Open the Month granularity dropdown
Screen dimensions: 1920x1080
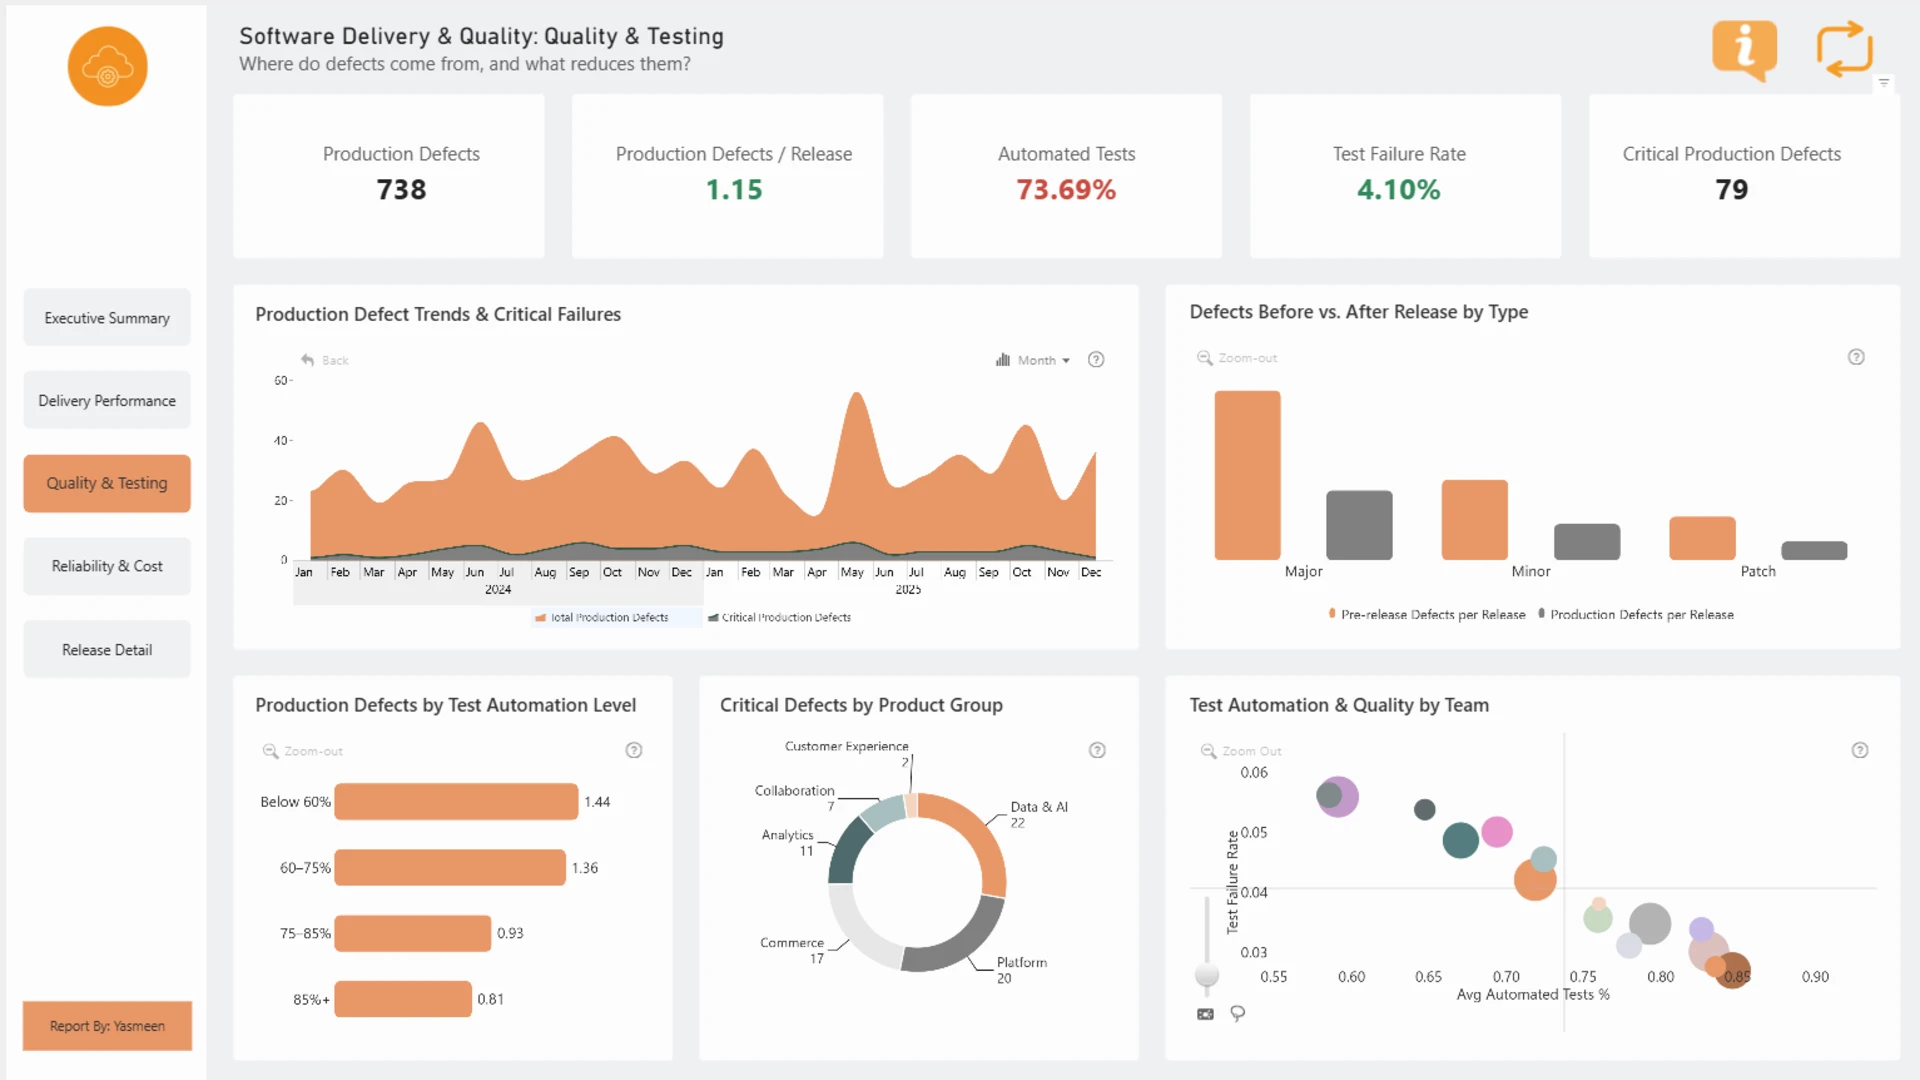(1033, 360)
